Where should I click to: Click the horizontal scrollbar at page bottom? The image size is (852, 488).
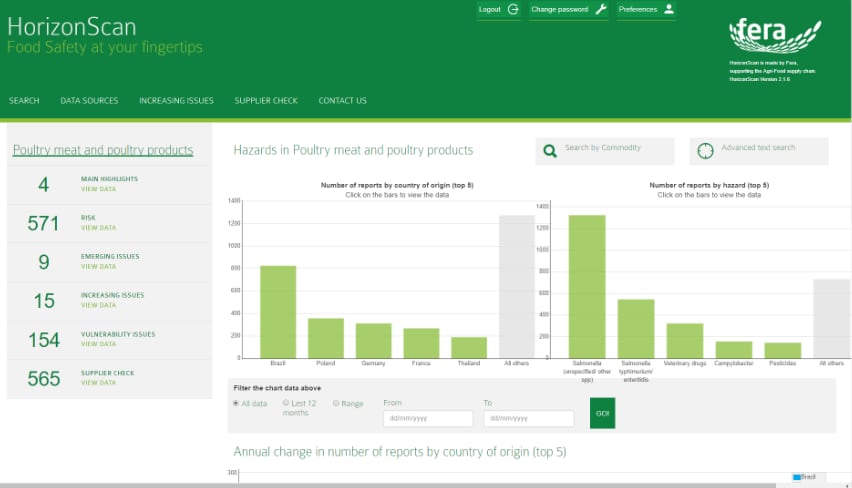(388, 485)
